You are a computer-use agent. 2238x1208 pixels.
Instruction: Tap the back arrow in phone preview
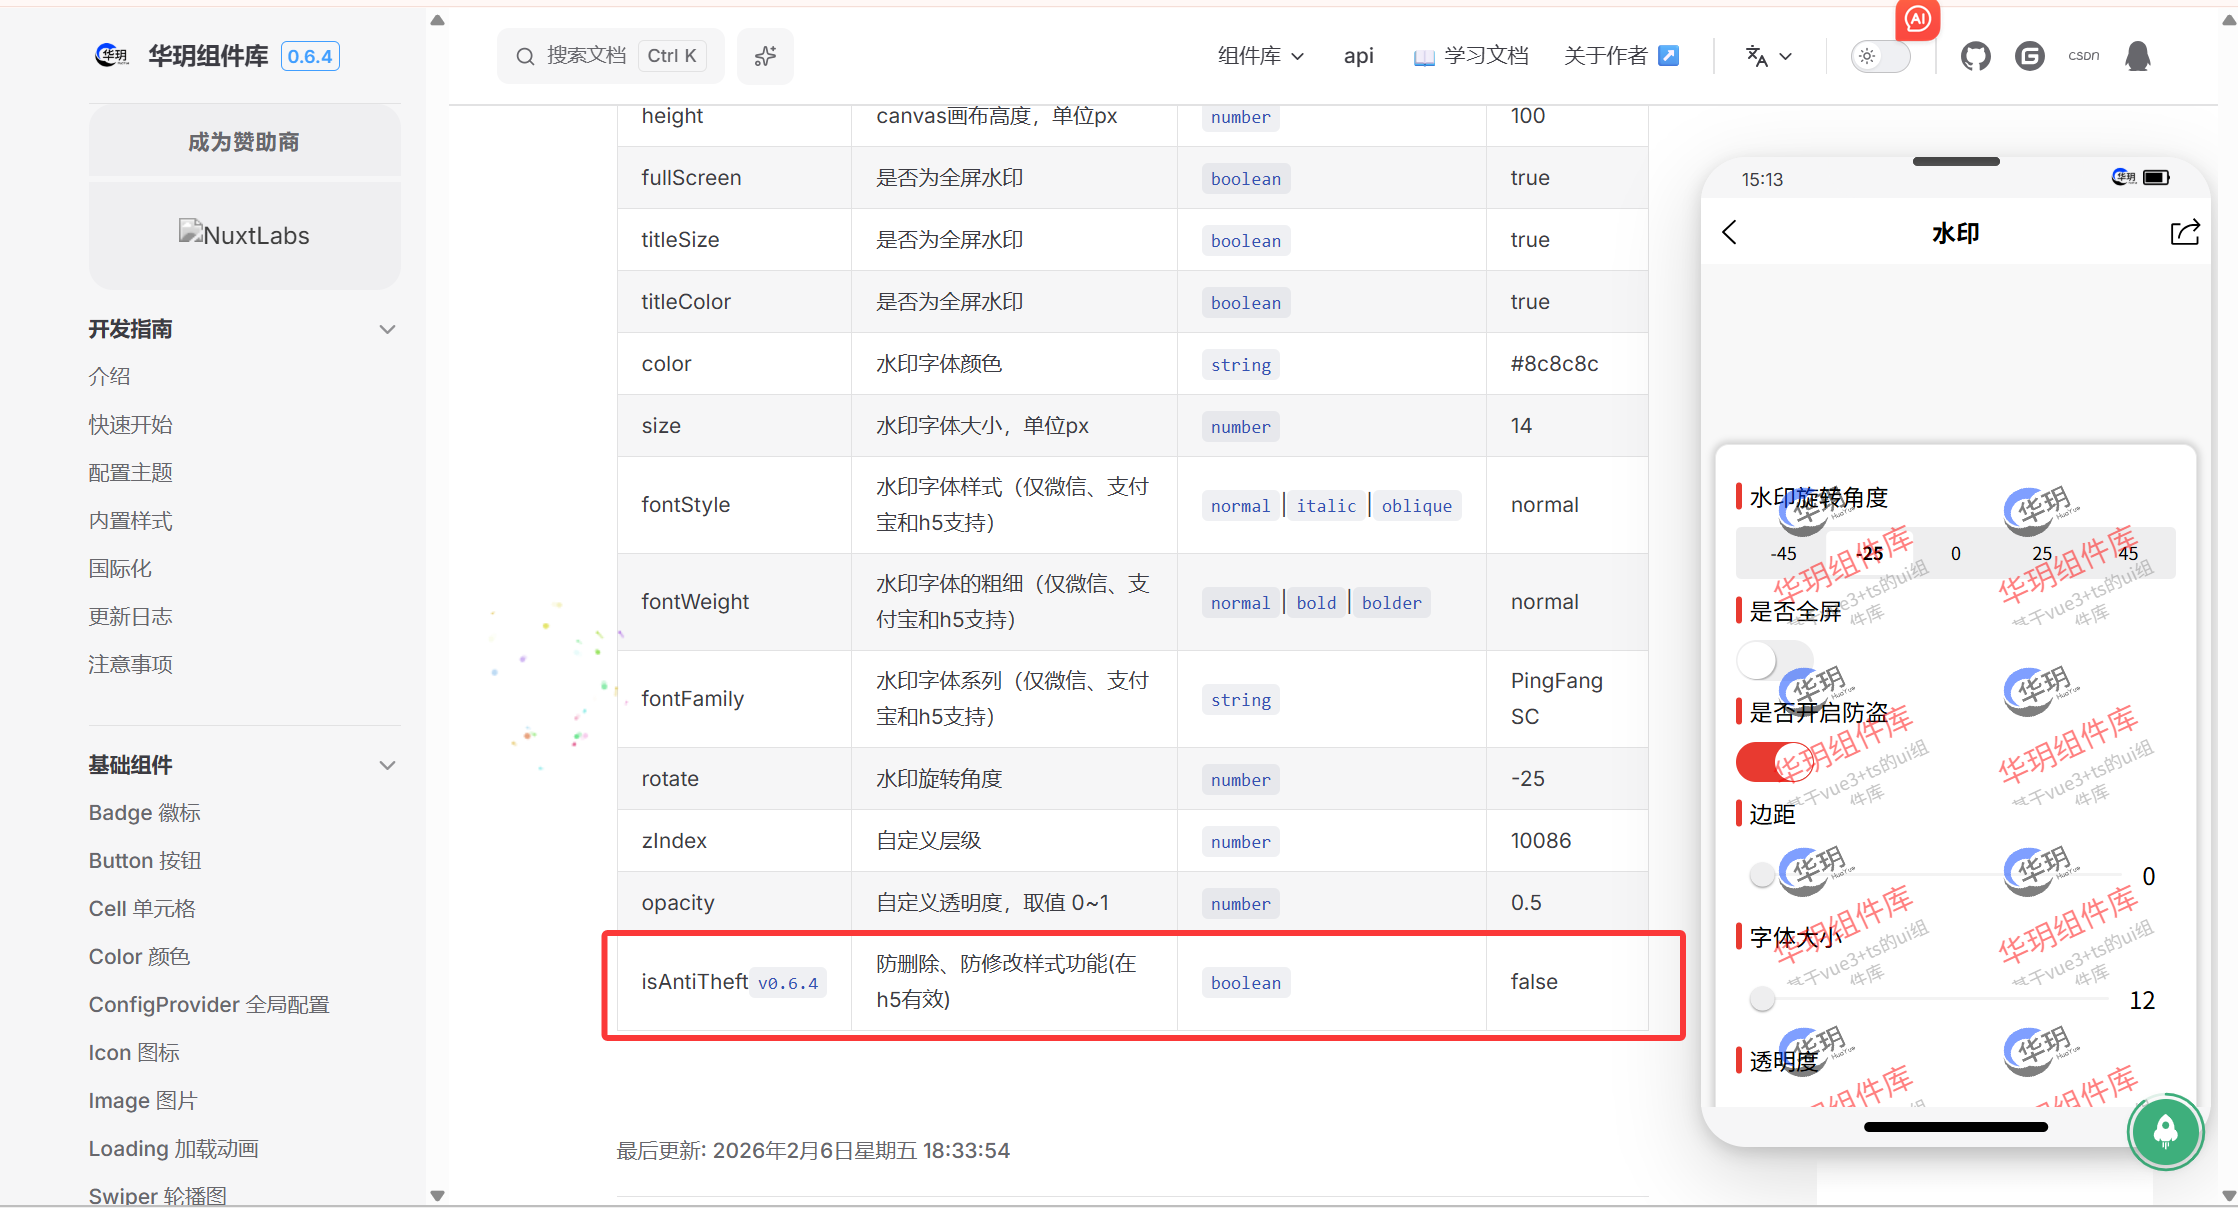[x=1730, y=232]
